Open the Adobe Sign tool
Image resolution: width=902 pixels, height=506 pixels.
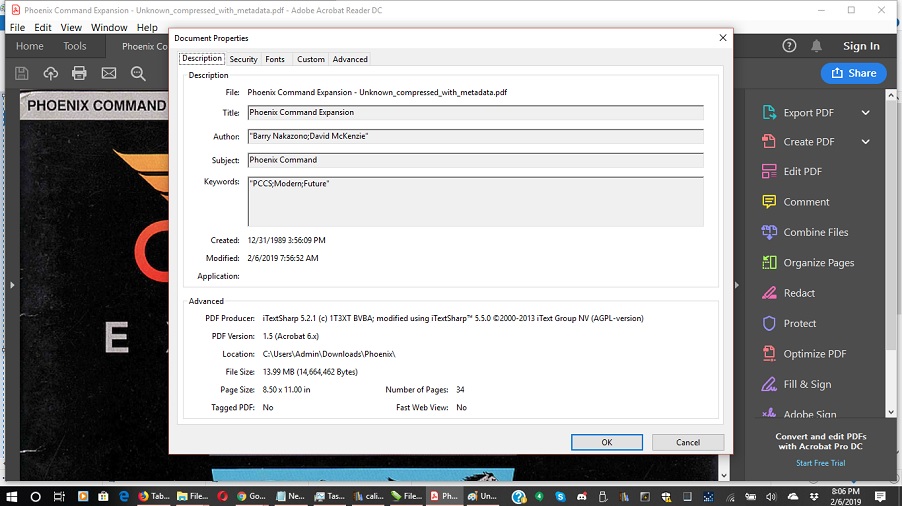coord(799,413)
